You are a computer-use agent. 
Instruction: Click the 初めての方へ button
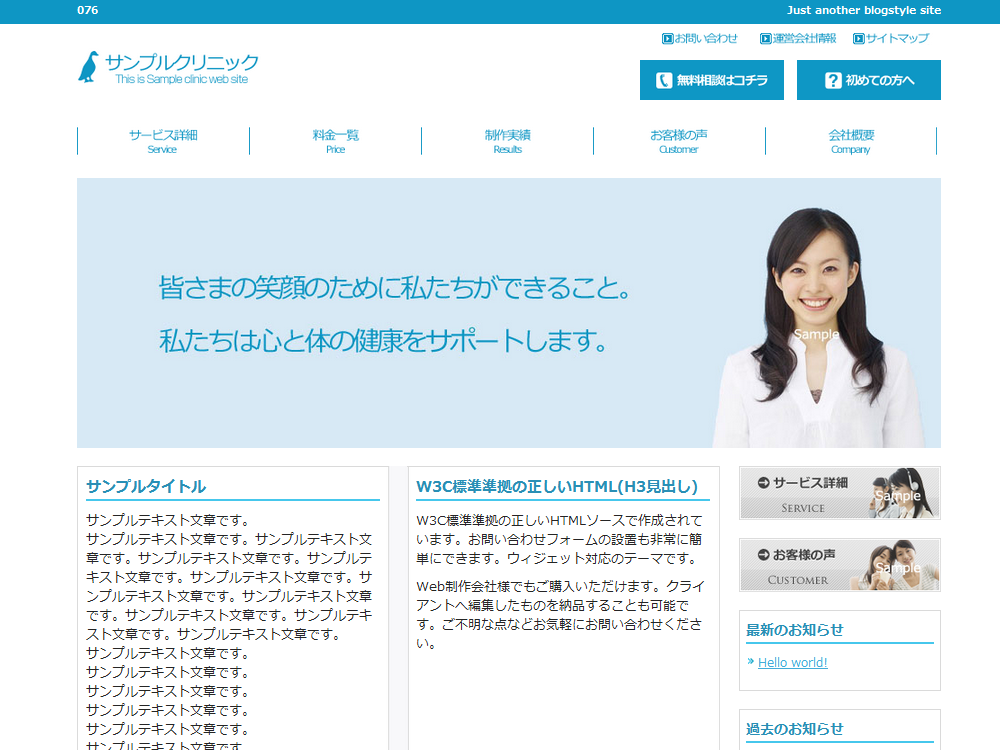869,80
